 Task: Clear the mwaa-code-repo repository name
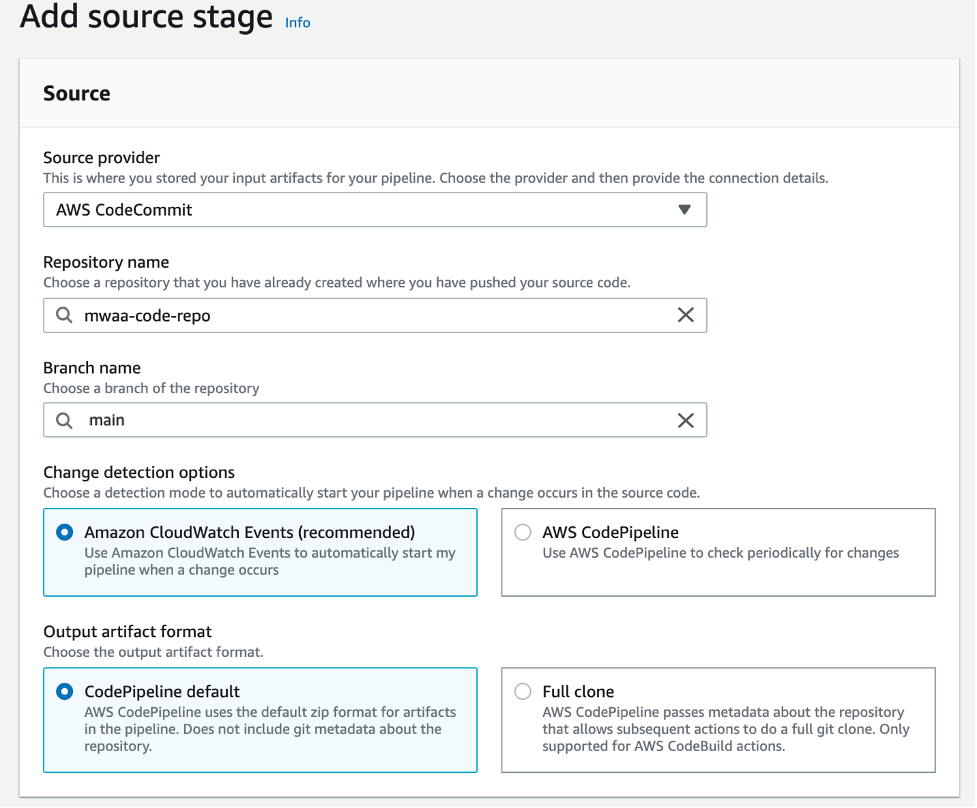click(686, 315)
